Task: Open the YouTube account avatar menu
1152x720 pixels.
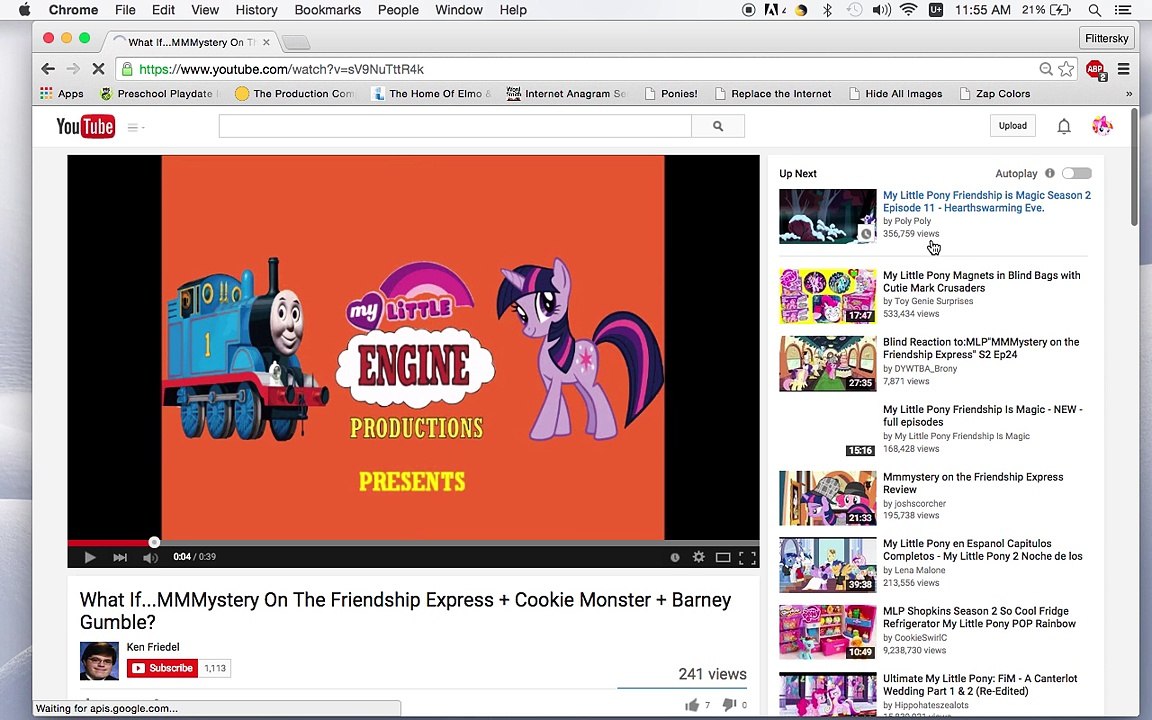Action: click(1102, 126)
